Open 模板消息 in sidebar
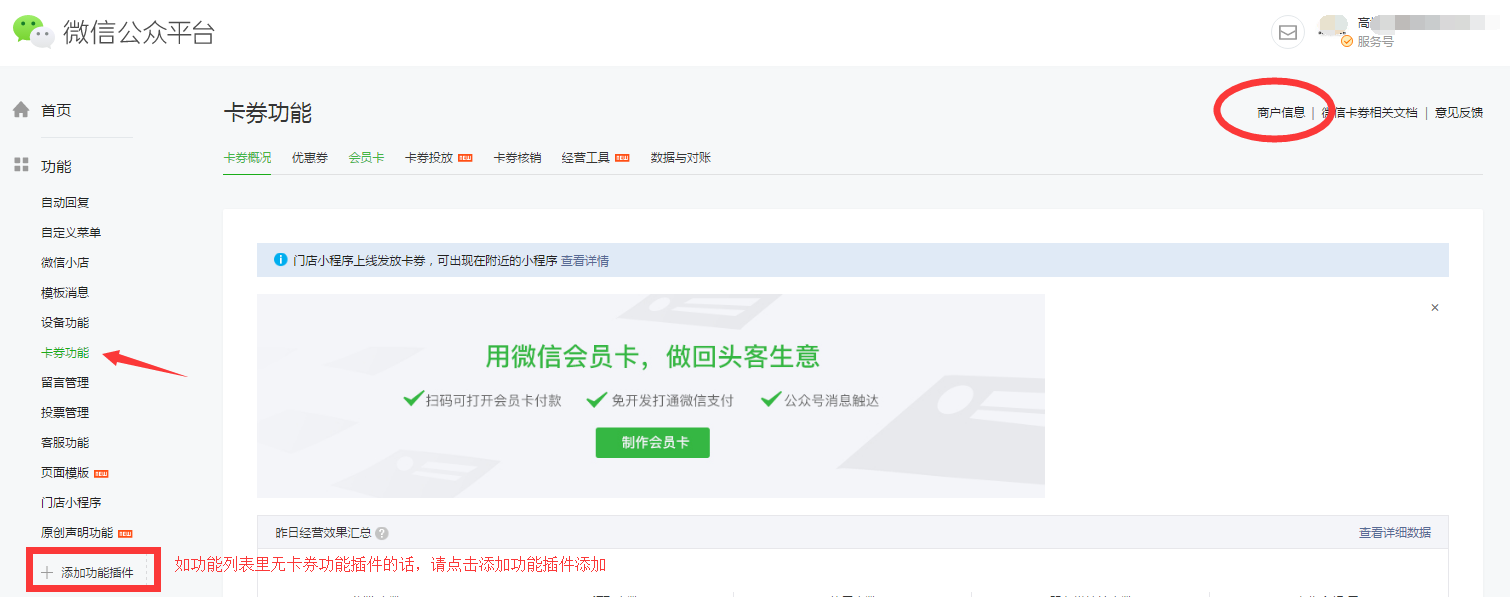1510x597 pixels. click(x=65, y=292)
